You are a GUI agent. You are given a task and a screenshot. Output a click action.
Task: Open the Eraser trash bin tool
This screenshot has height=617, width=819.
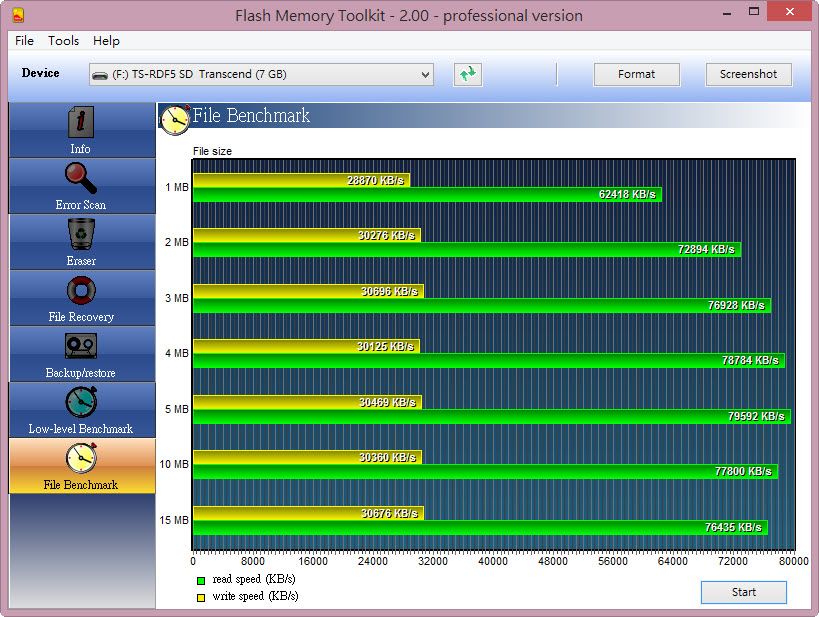coord(80,235)
